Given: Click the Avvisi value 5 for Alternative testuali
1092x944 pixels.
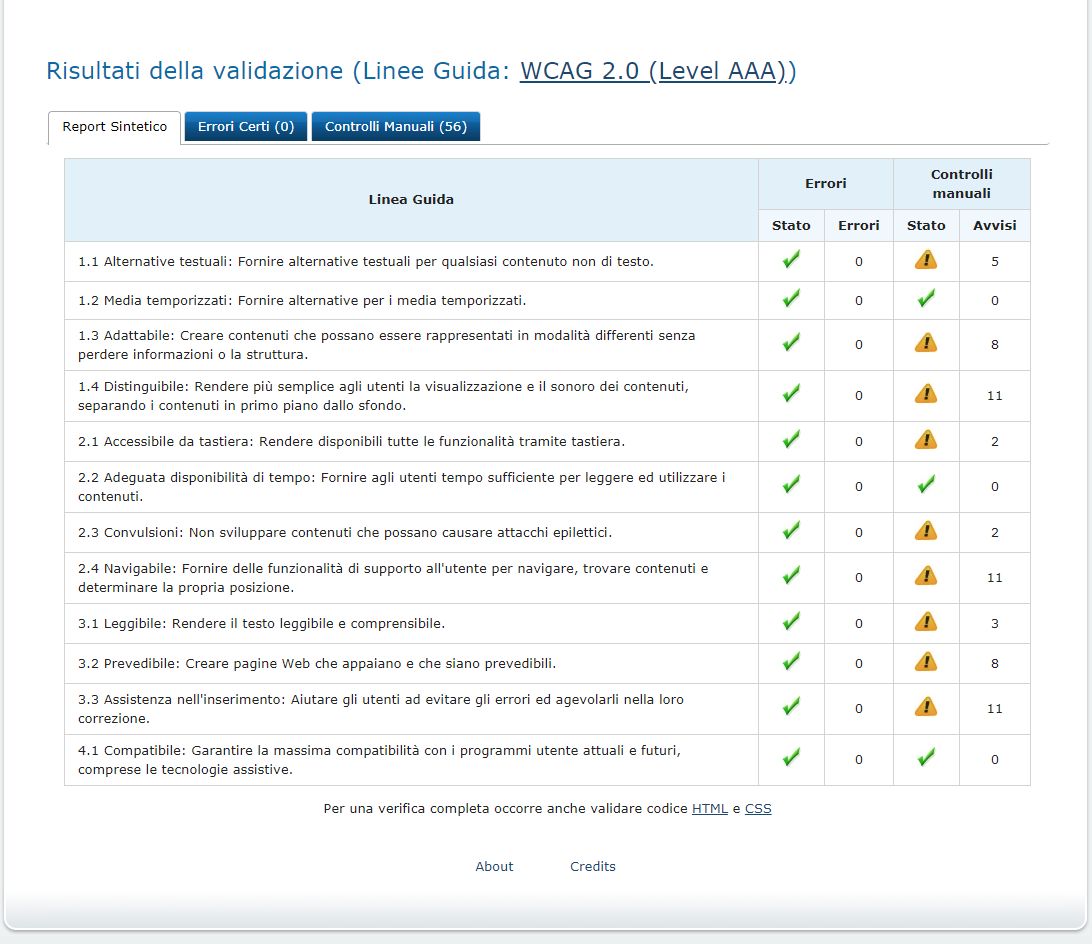Looking at the screenshot, I should coord(994,261).
